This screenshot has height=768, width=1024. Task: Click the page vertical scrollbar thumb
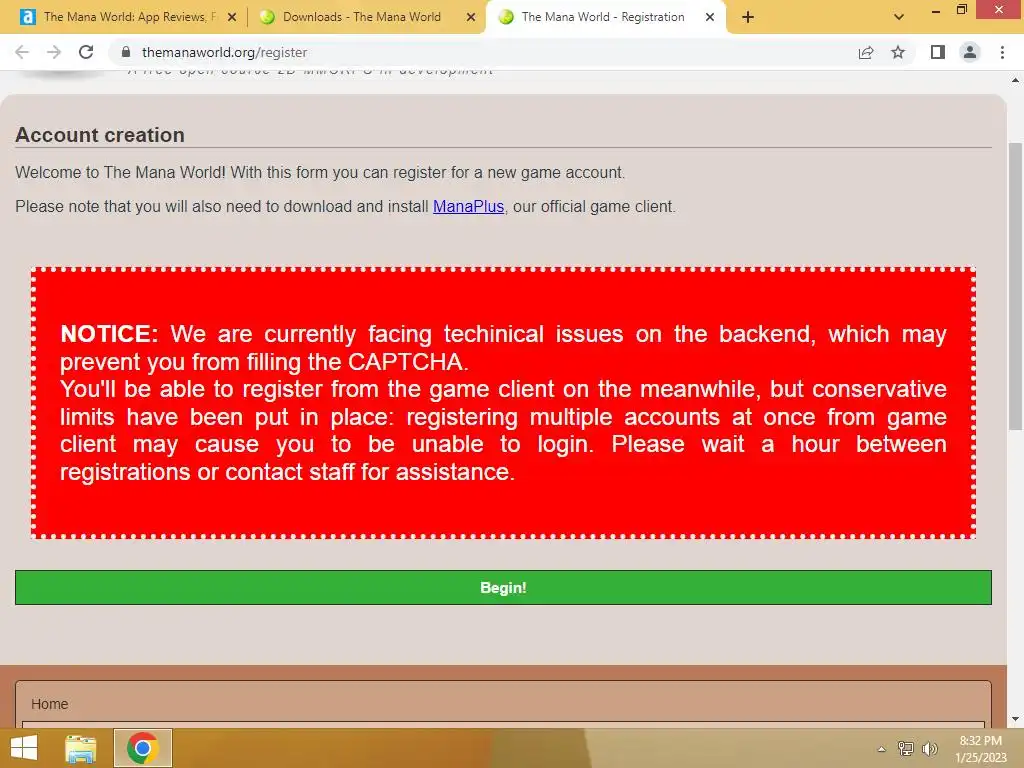[x=1015, y=286]
